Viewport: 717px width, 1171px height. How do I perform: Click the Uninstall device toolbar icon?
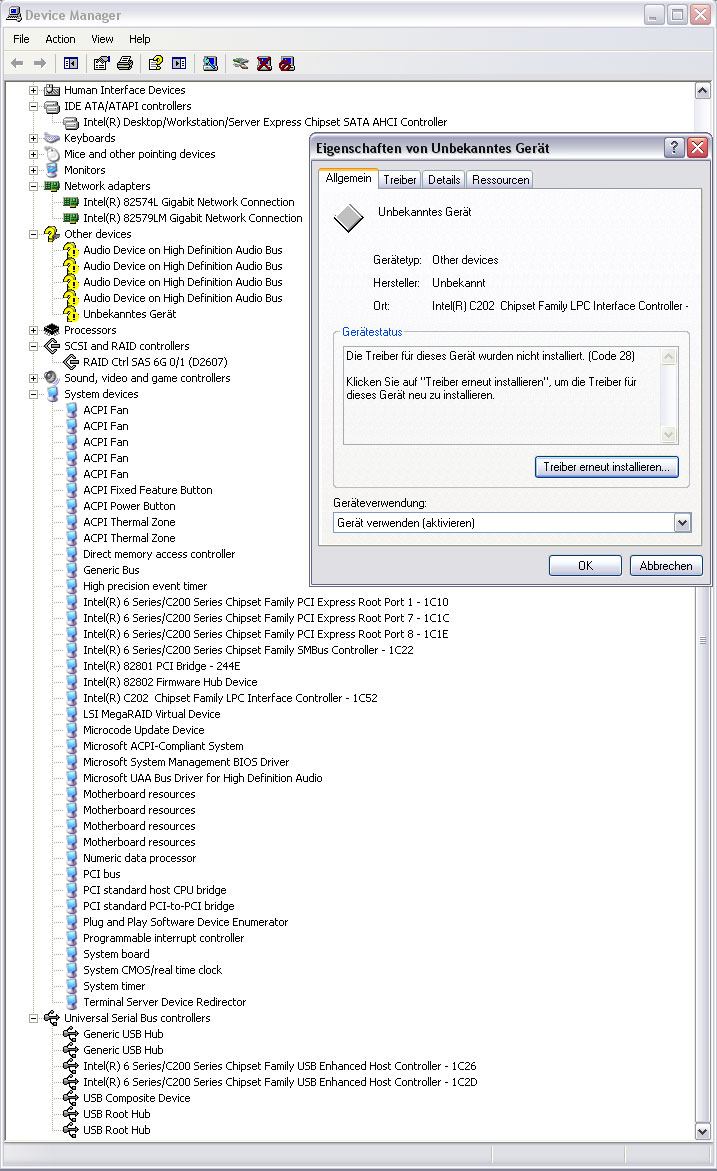coord(264,63)
